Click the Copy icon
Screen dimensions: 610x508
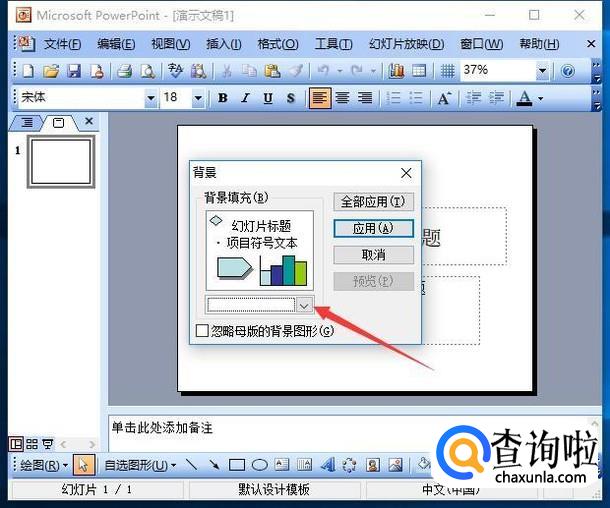click(249, 71)
